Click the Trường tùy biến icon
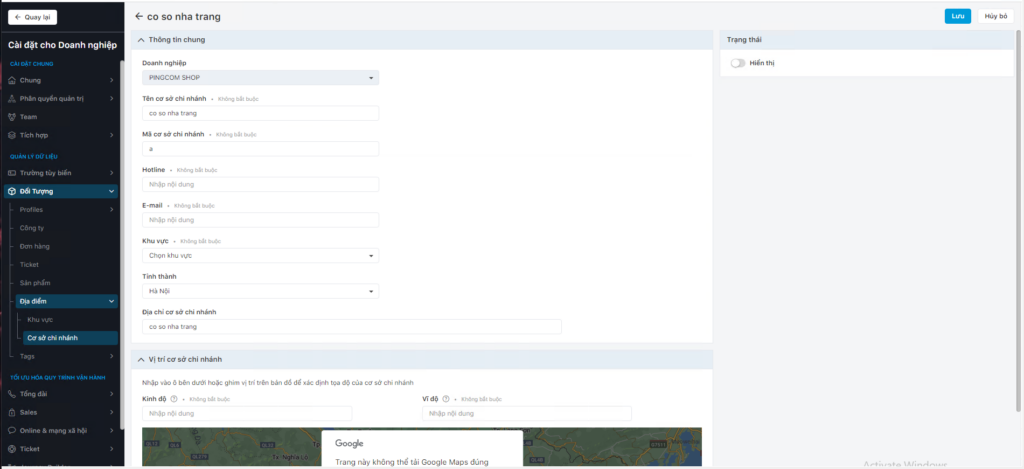1024x469 pixels. coord(12,173)
